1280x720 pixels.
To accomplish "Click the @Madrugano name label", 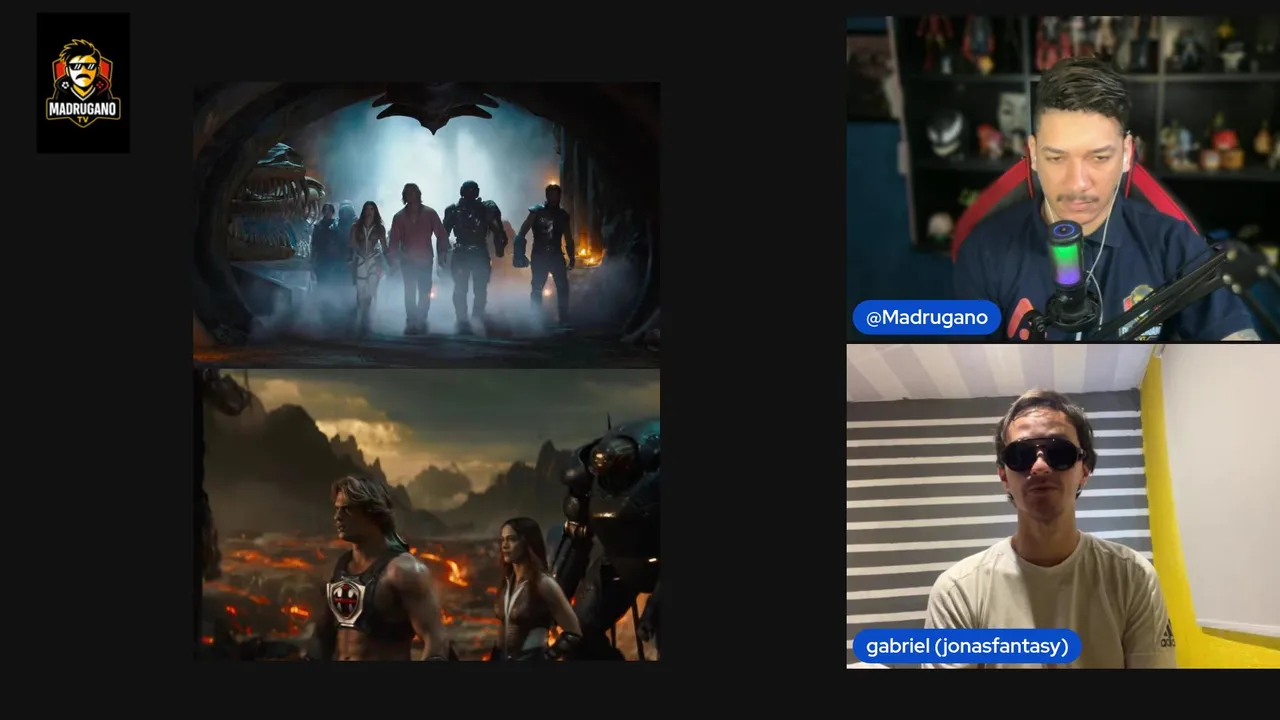I will pyautogui.click(x=926, y=318).
